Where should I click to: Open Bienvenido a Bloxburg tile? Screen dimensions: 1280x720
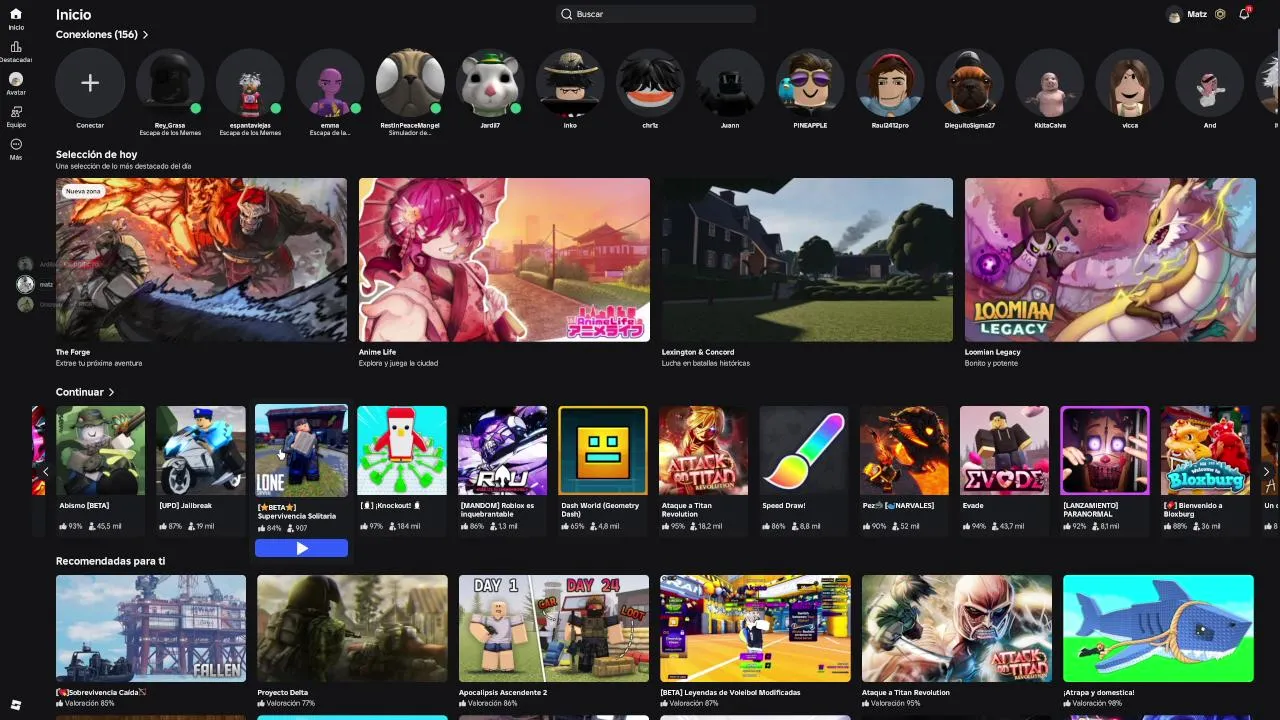[x=1205, y=450]
